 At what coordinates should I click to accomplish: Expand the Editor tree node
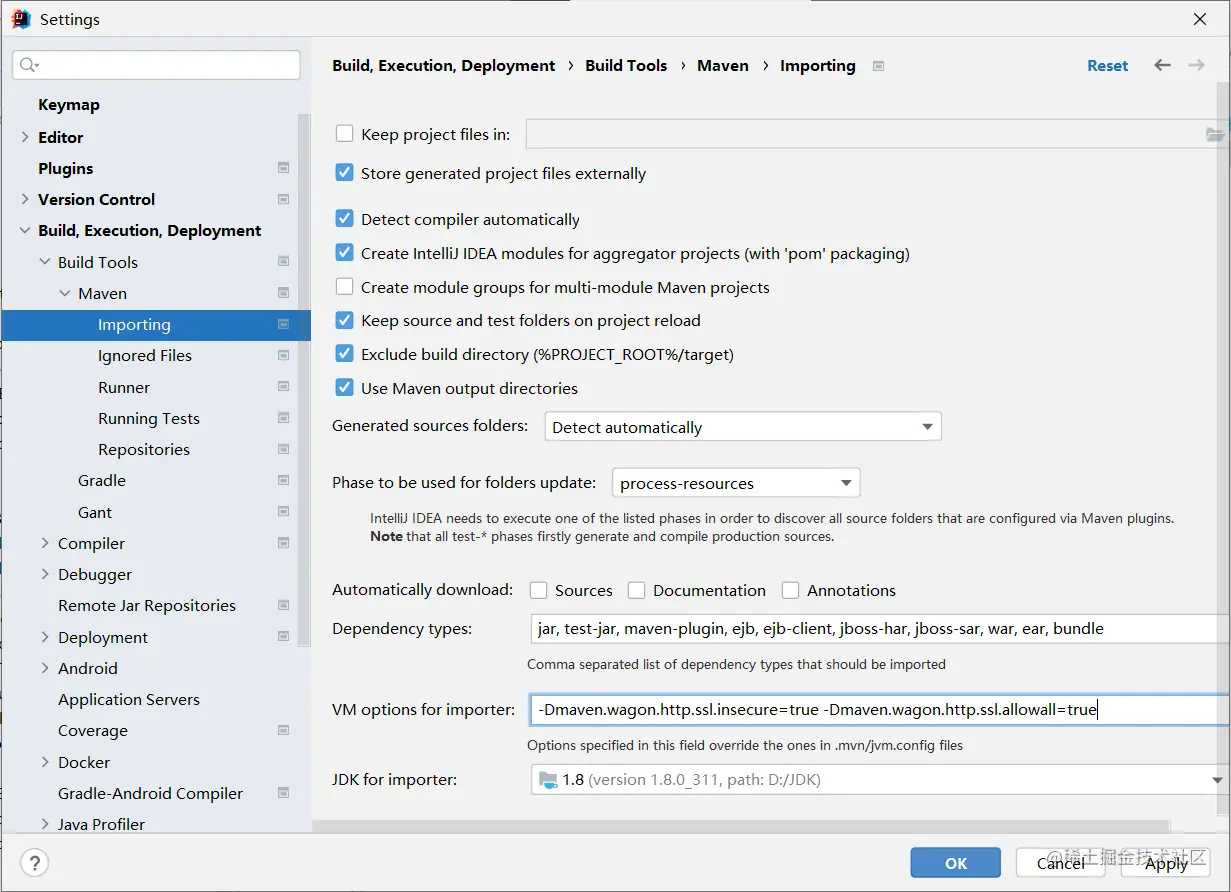coord(25,137)
